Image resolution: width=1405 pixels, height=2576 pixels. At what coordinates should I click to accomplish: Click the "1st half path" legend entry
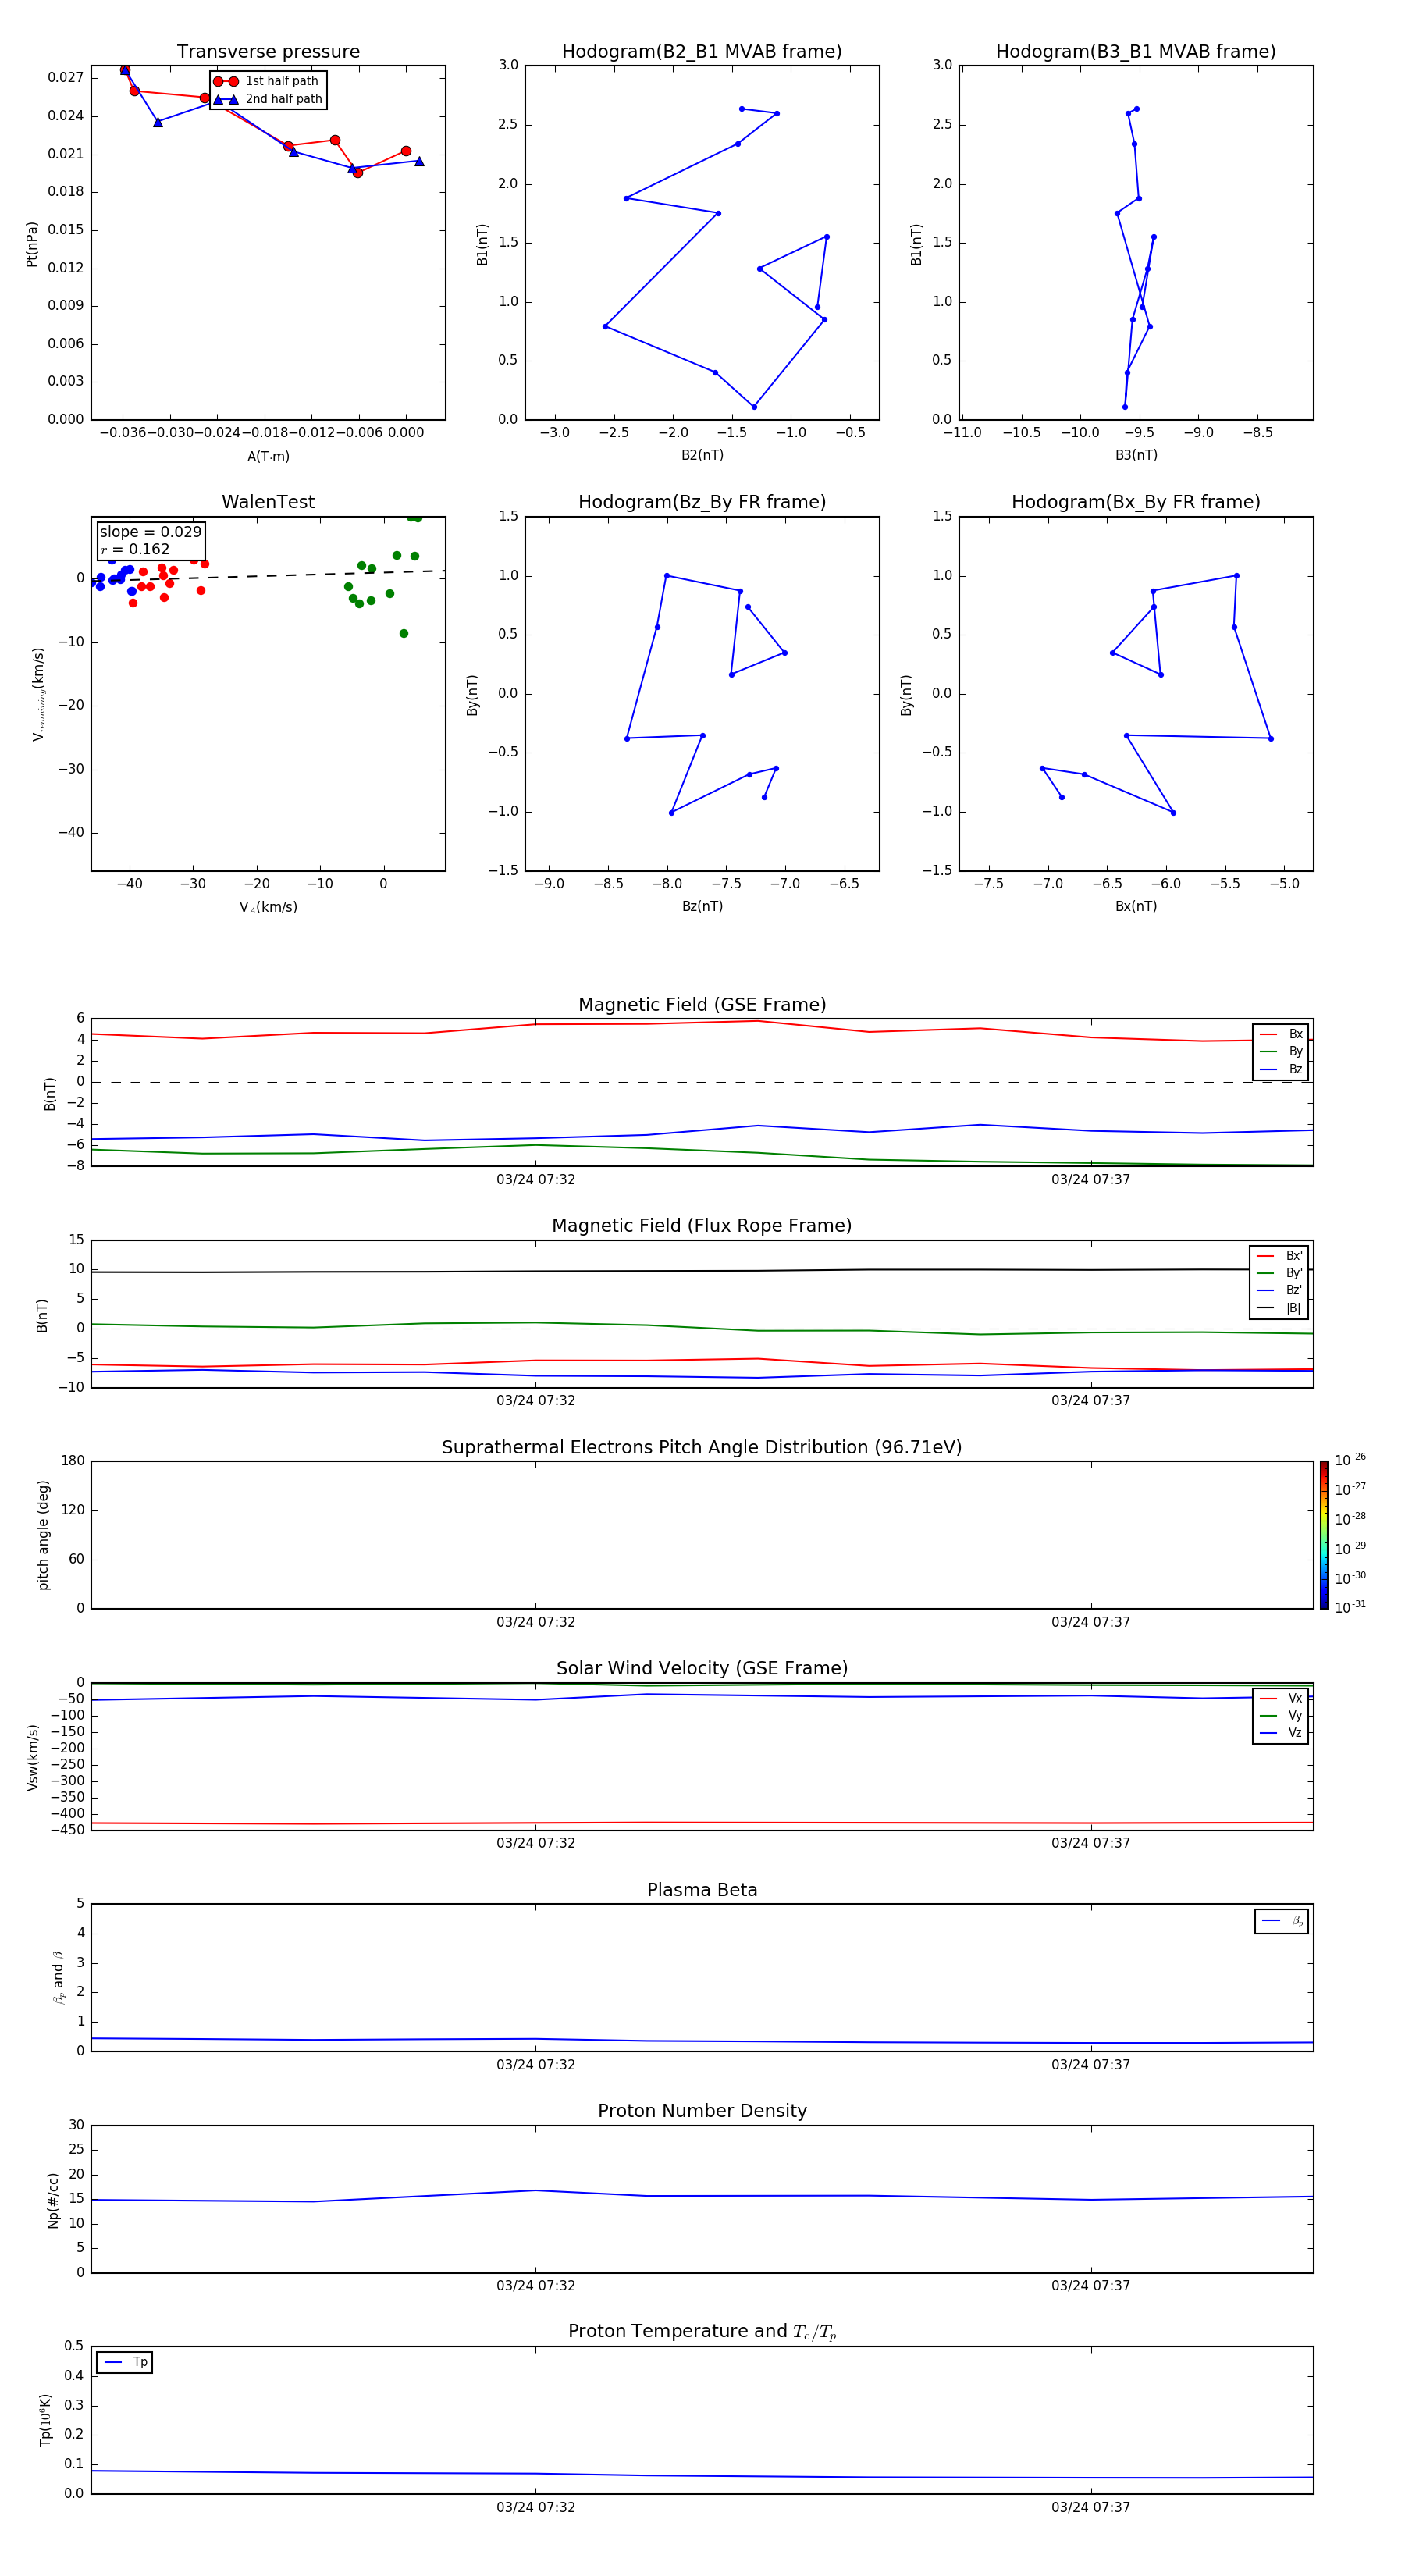[267, 81]
